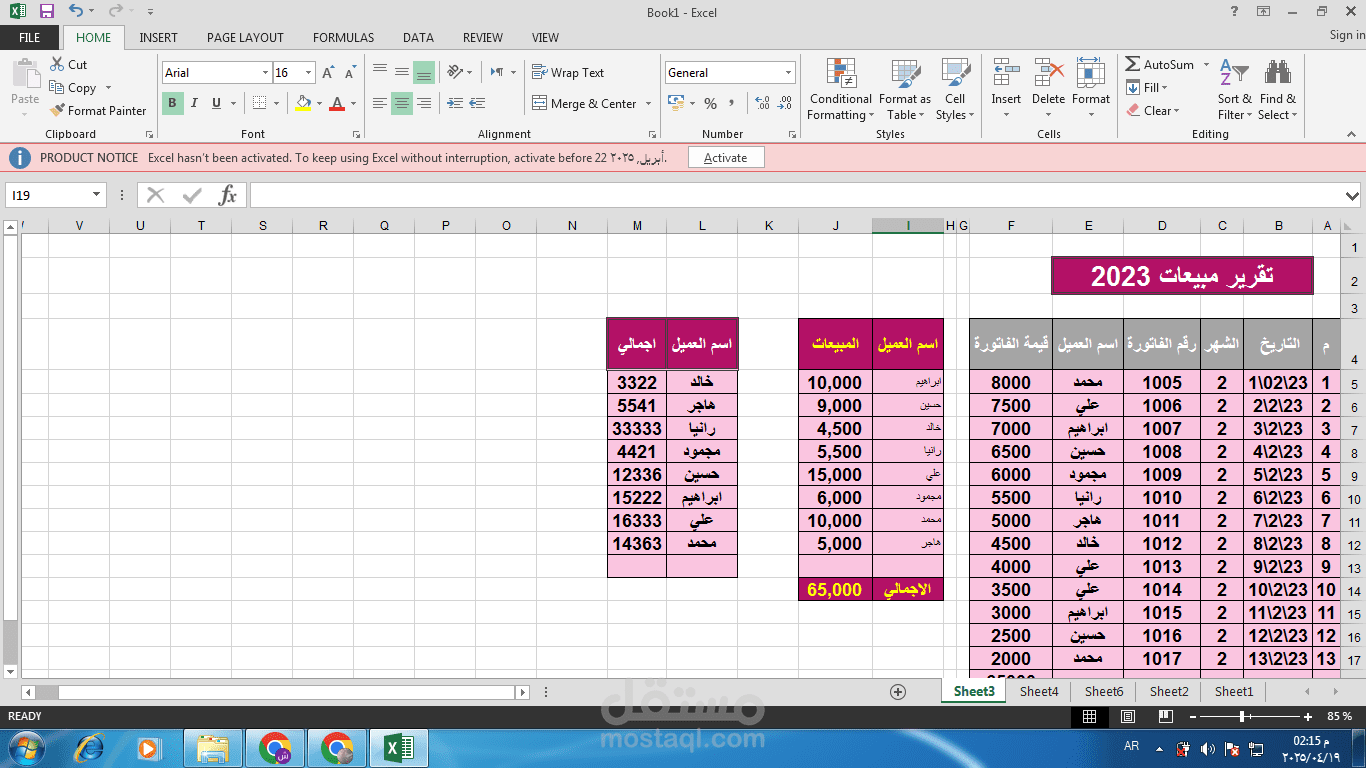Toggle Normal view in the status bar

[1090, 716]
